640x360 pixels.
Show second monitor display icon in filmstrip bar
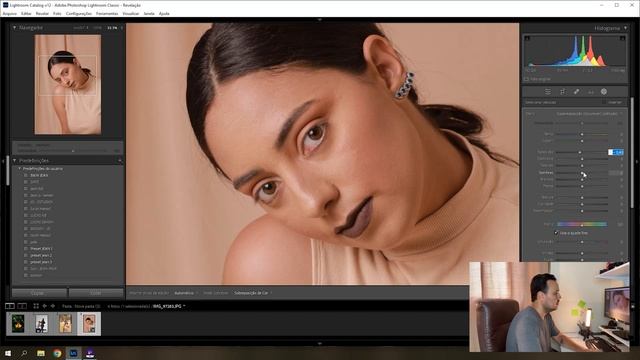(22, 306)
